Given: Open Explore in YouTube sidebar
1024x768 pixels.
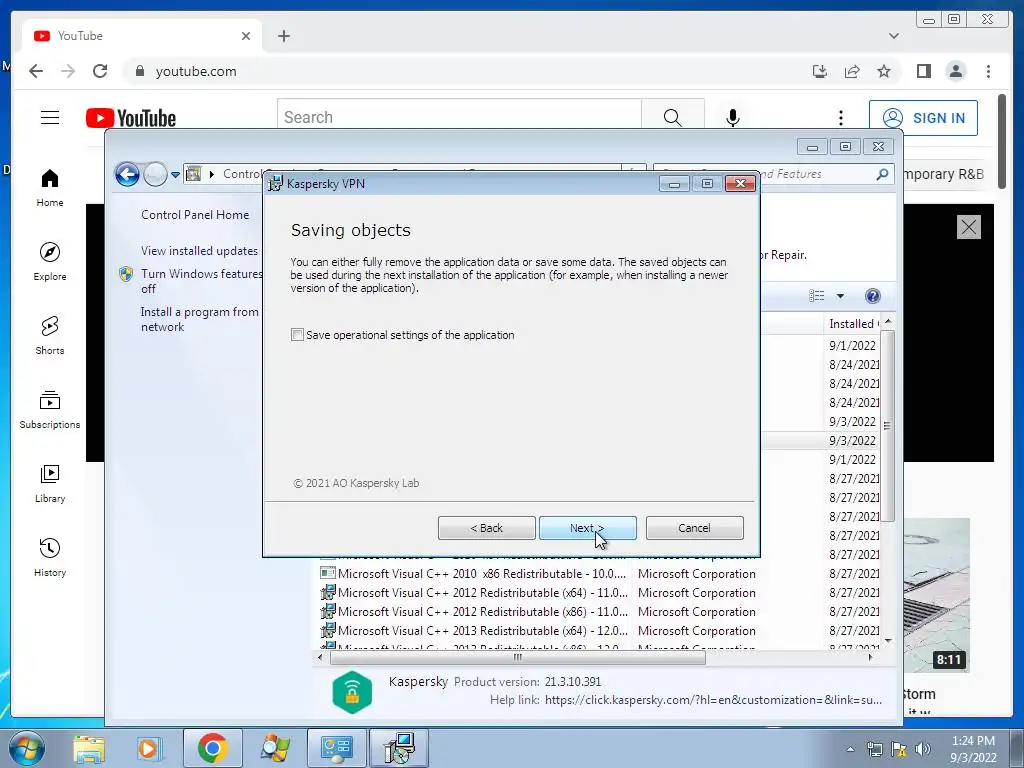Looking at the screenshot, I should click(50, 261).
